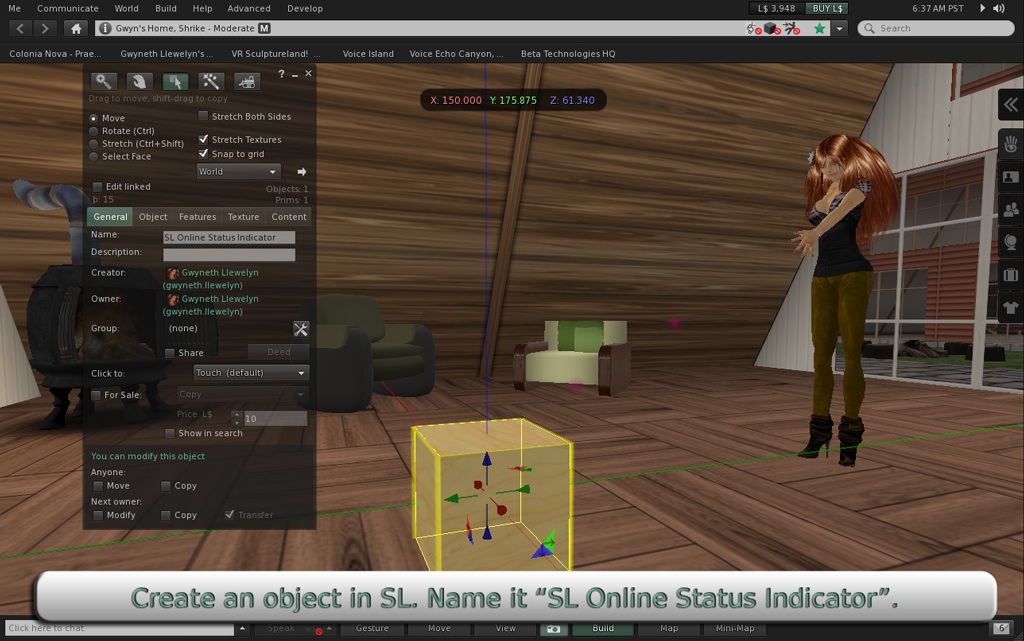
Task: Click the Gesture bottom bar button
Action: pyautogui.click(x=372, y=628)
